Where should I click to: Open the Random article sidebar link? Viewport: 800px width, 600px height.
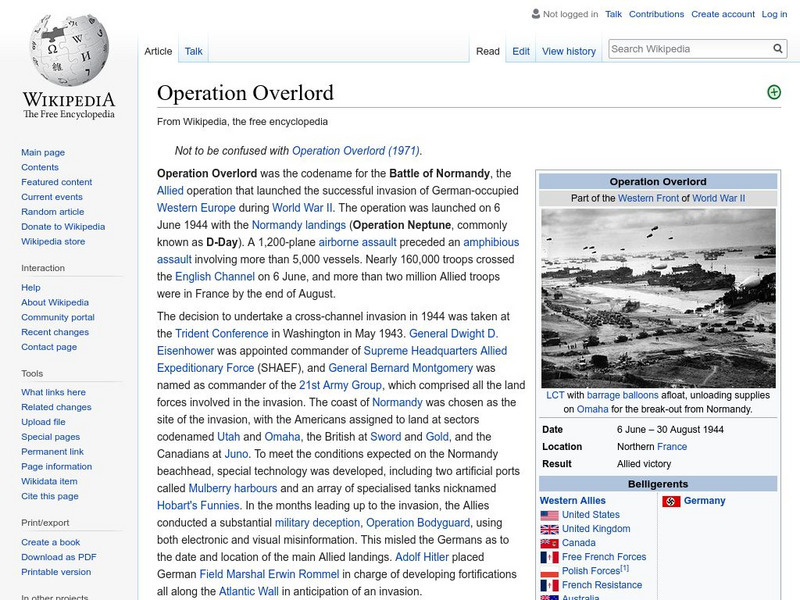click(52, 212)
